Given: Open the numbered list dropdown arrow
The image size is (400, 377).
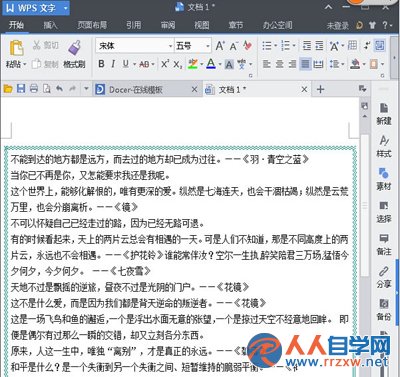Looking at the screenshot, I should (294, 46).
